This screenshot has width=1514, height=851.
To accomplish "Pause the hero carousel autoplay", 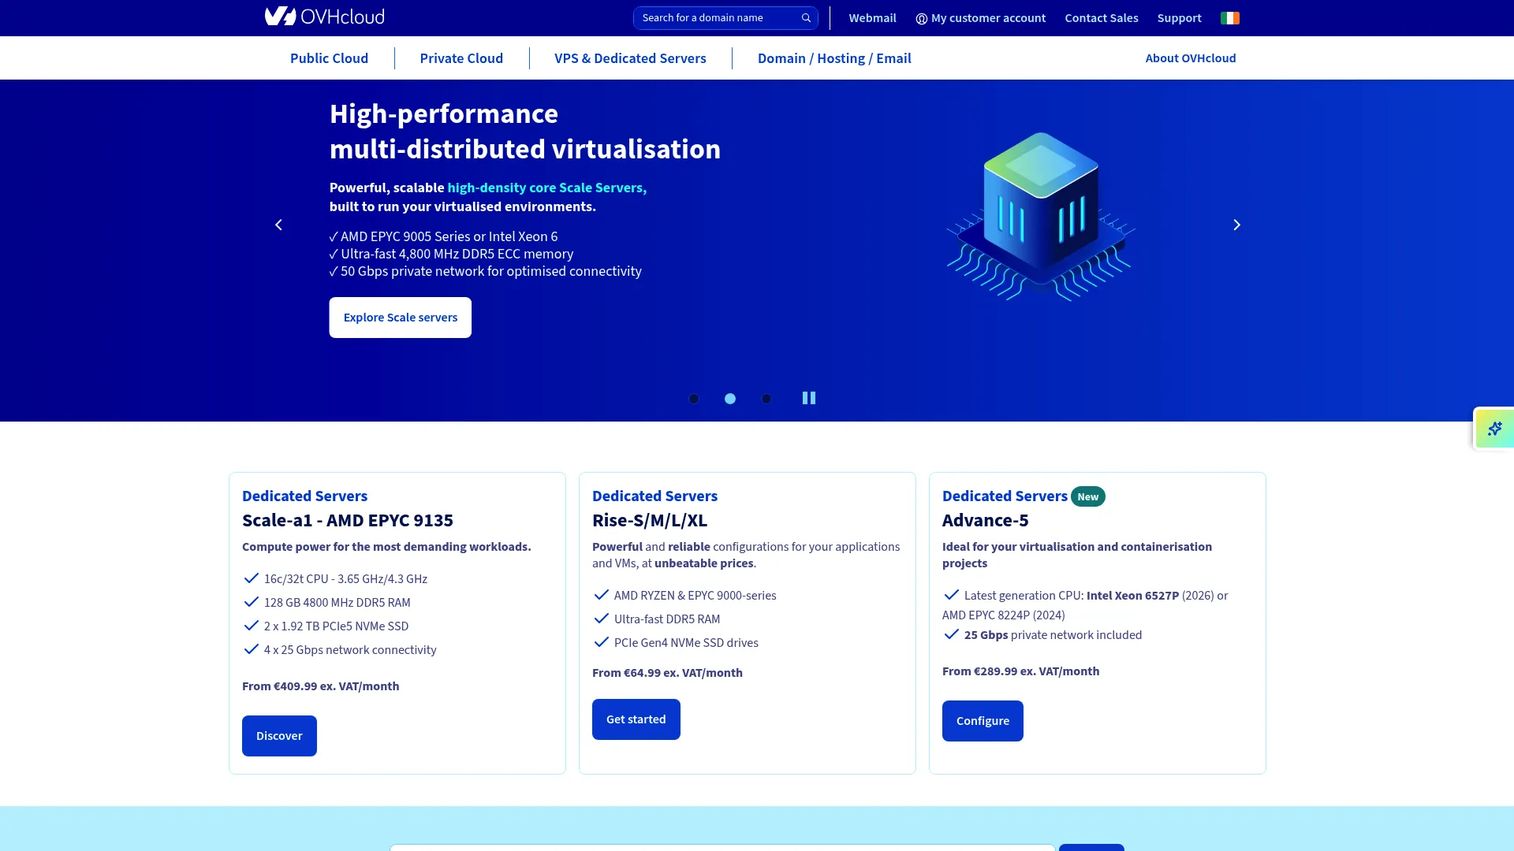I will 809,398.
